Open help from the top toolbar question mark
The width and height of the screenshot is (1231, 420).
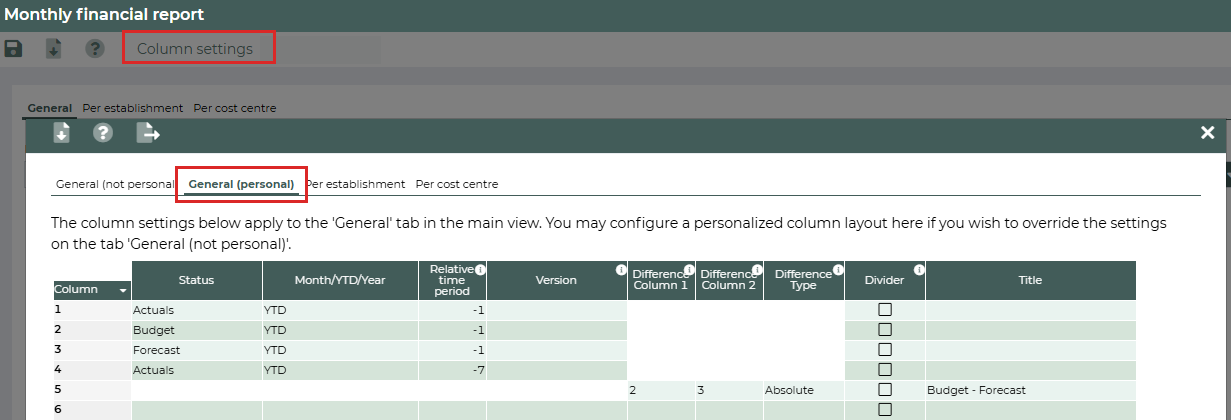[95, 49]
